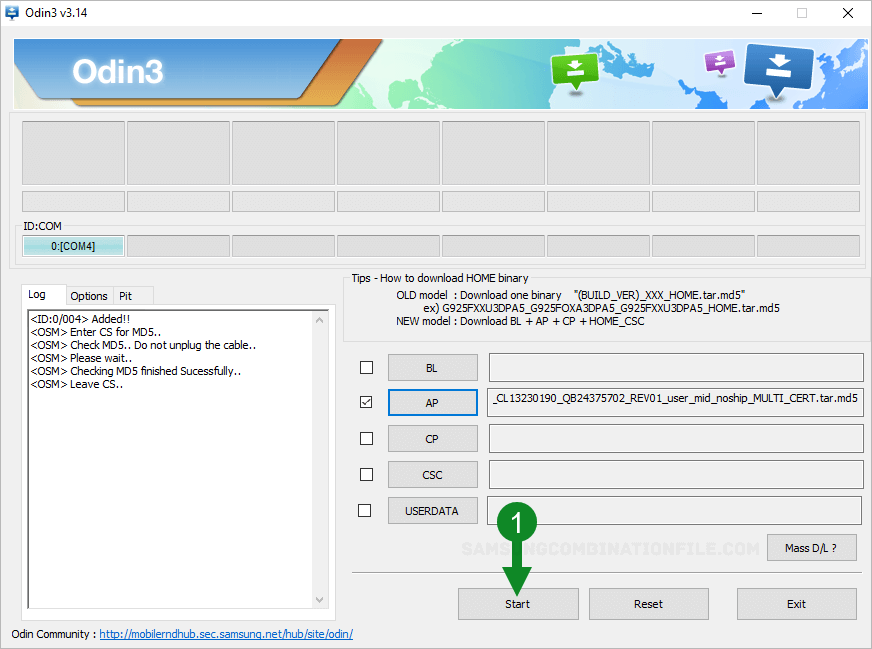872x649 pixels.
Task: Open the Odin Community samsung.net link
Action: click(226, 634)
